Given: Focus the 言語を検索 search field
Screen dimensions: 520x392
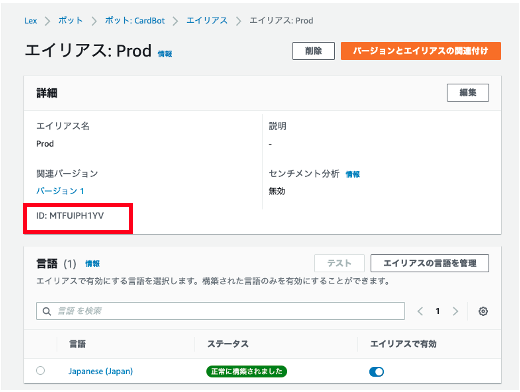Looking at the screenshot, I should (220, 311).
